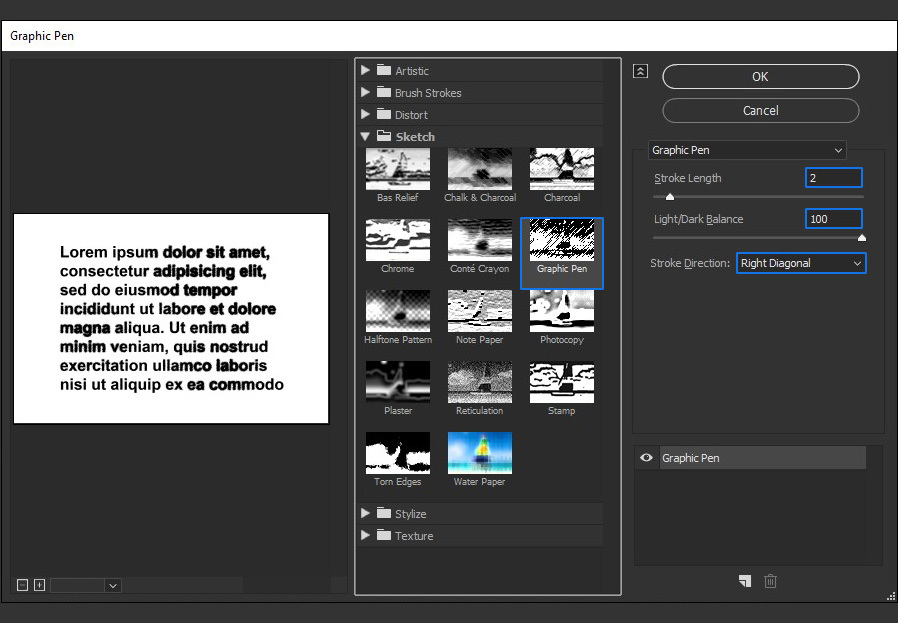Expand the Distort filter category arrow

tap(365, 115)
